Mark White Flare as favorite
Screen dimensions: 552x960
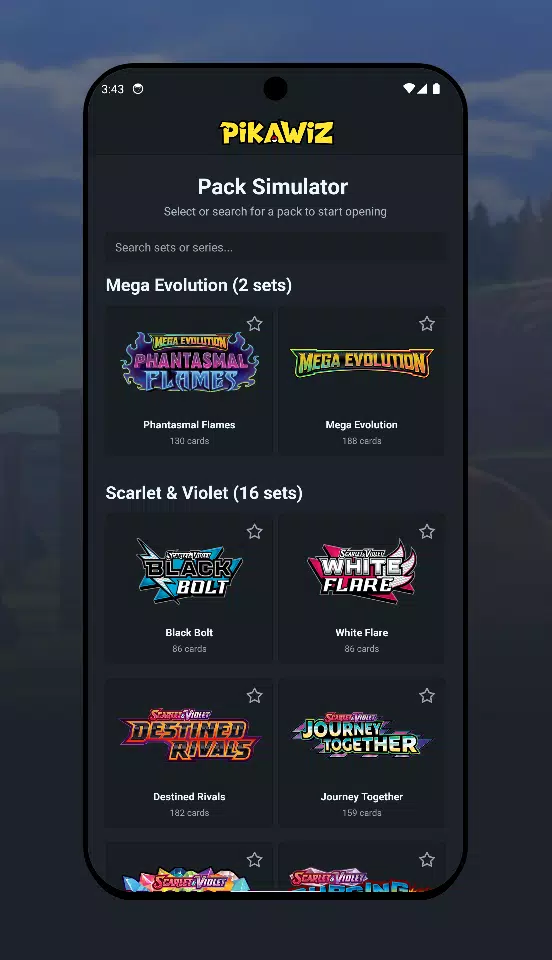tap(427, 531)
